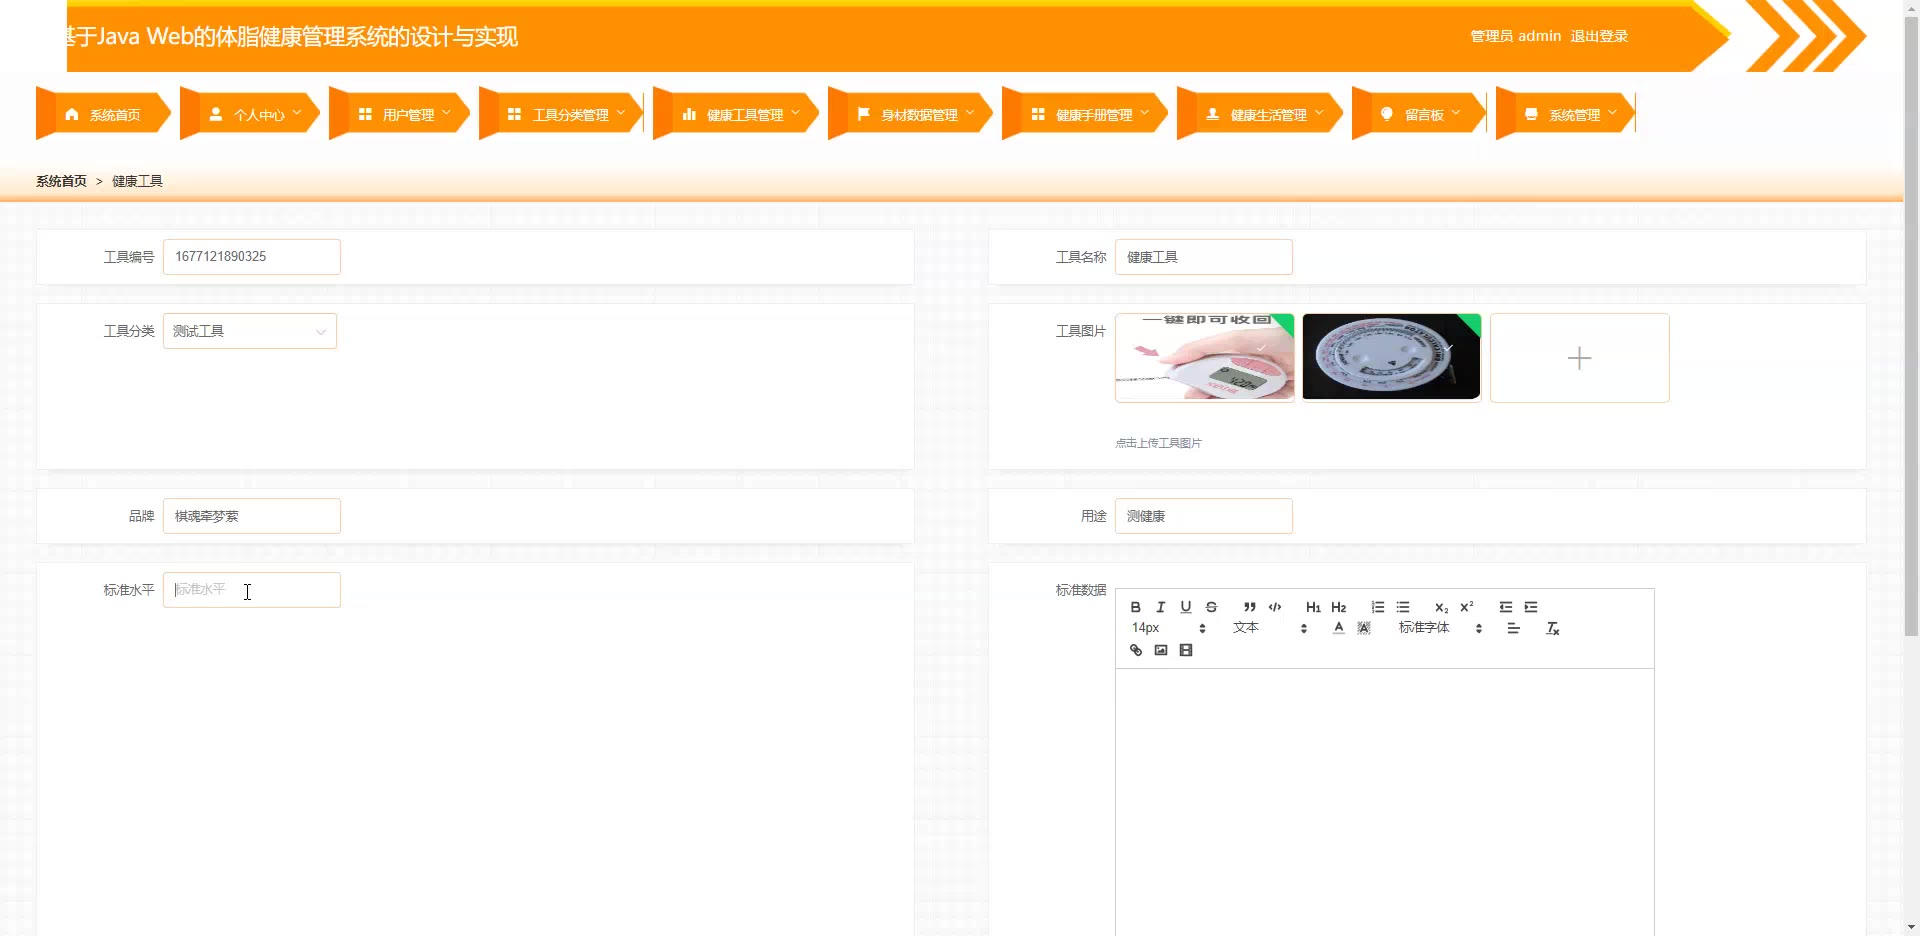Image resolution: width=1920 pixels, height=936 pixels.
Task: Insert a code block in editor
Action: click(1275, 607)
